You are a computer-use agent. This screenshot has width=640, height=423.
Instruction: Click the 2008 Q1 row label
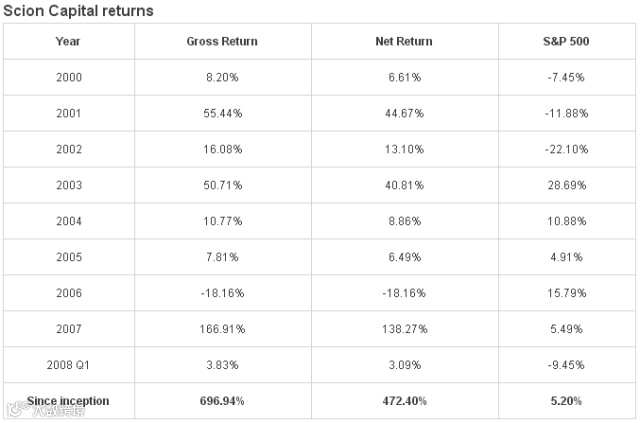pos(69,365)
